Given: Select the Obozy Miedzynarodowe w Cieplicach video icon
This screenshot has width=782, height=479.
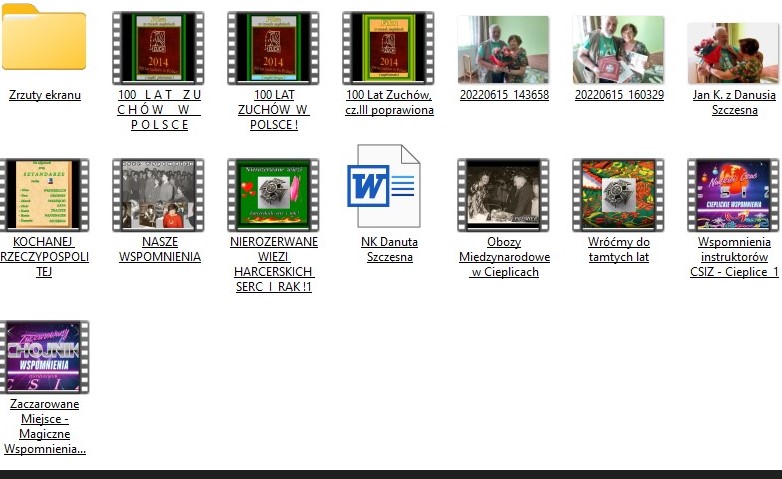Looking at the screenshot, I should (x=503, y=194).
